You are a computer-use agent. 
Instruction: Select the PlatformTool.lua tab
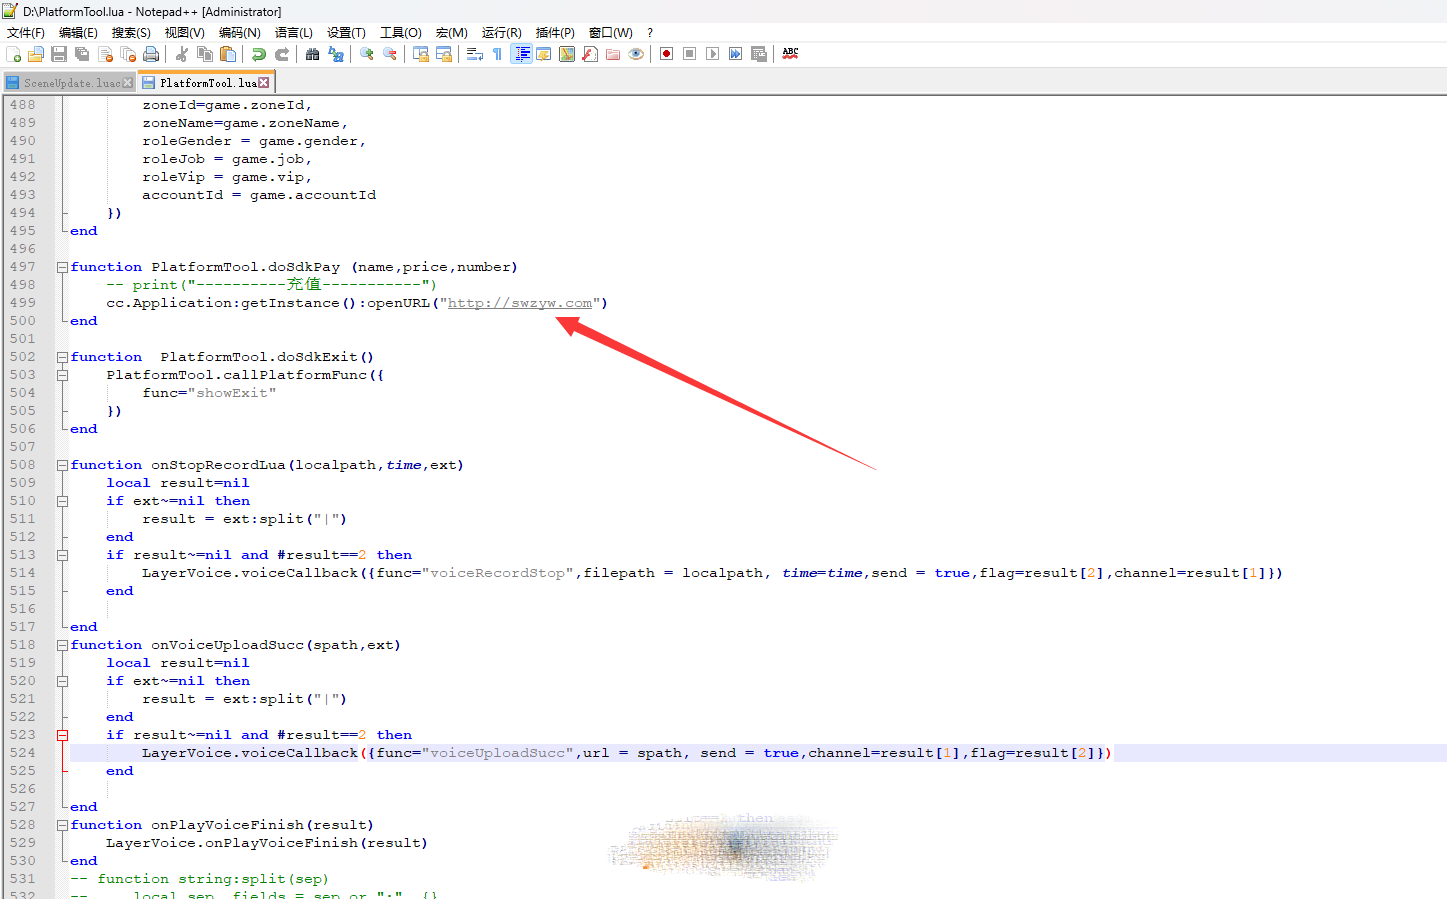coord(205,83)
